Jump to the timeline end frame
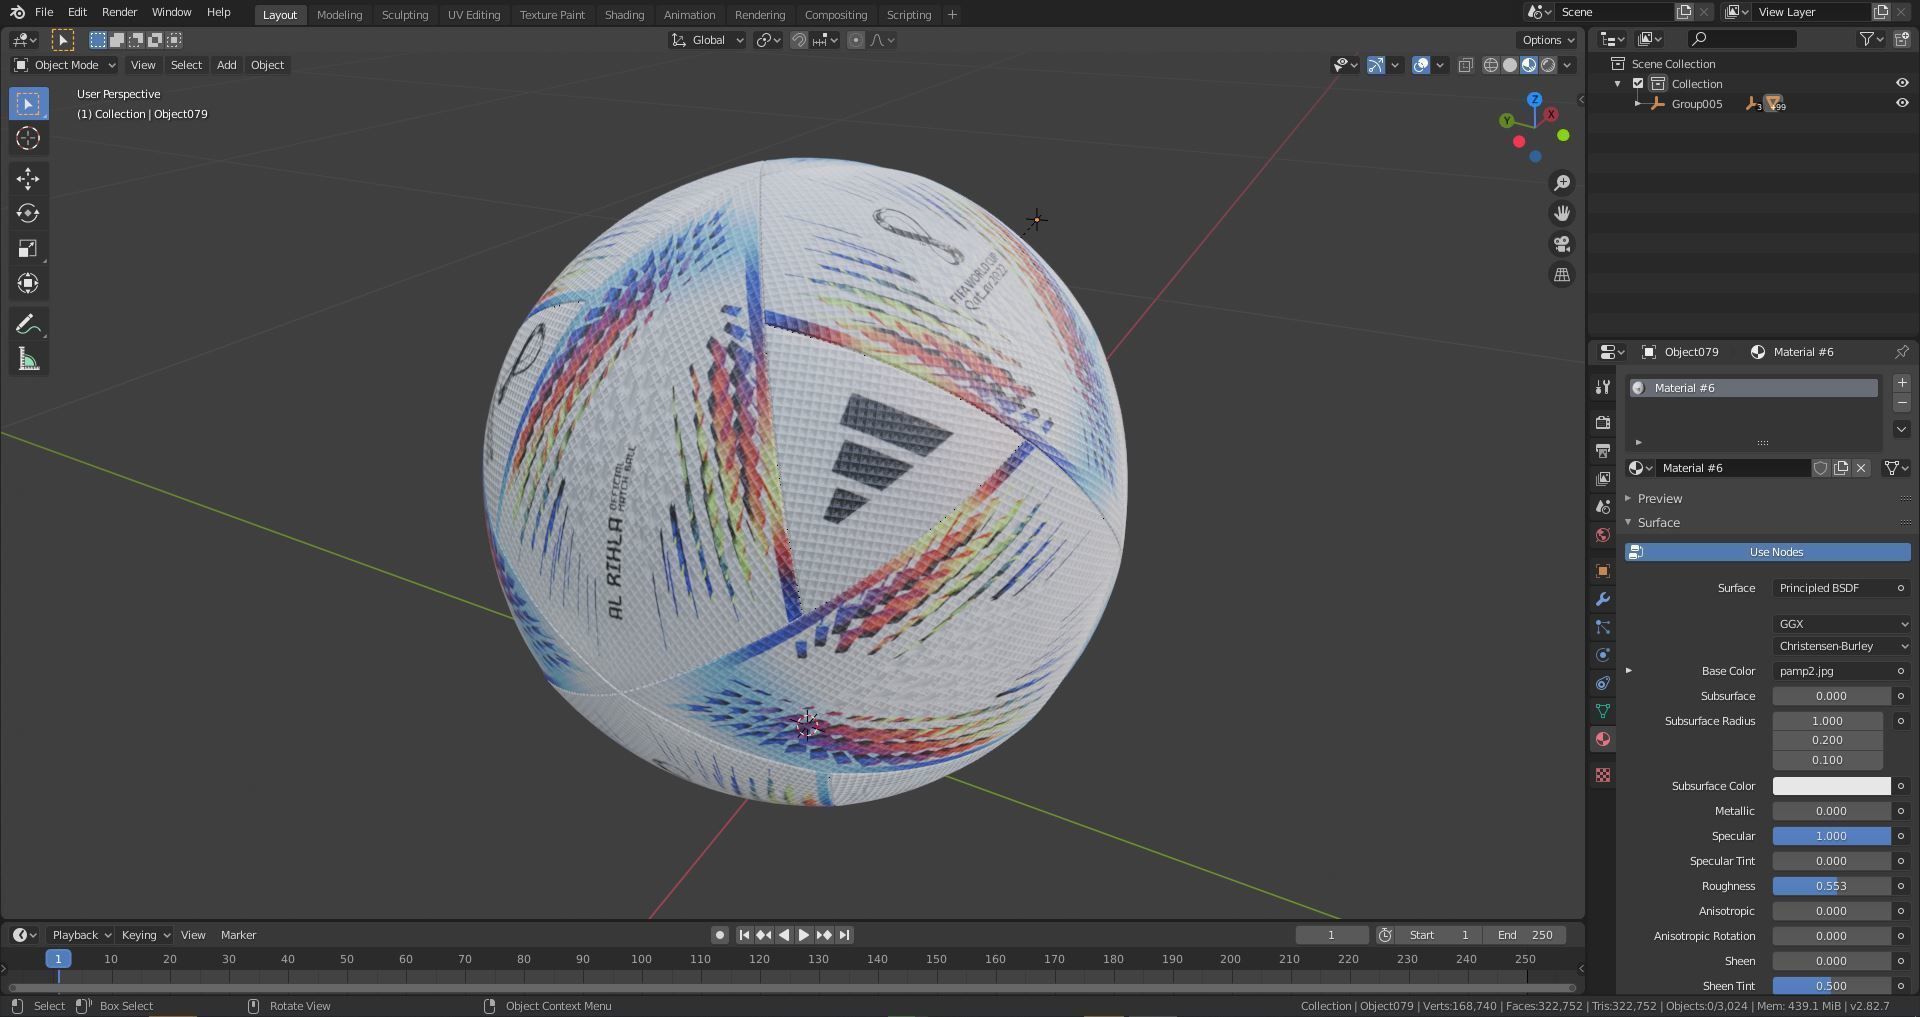Image resolution: width=1920 pixels, height=1017 pixels. coord(844,935)
